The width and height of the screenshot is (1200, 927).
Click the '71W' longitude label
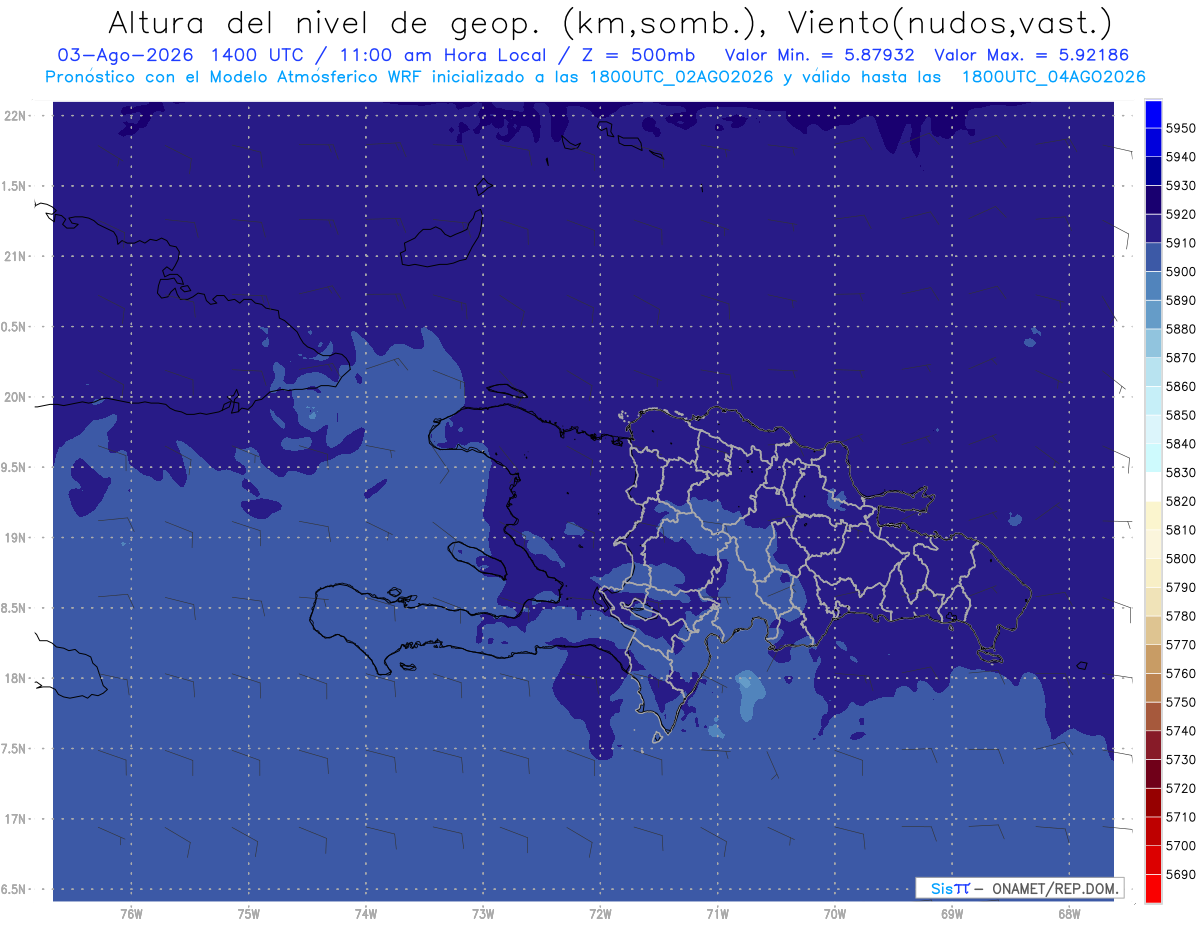pos(717,914)
